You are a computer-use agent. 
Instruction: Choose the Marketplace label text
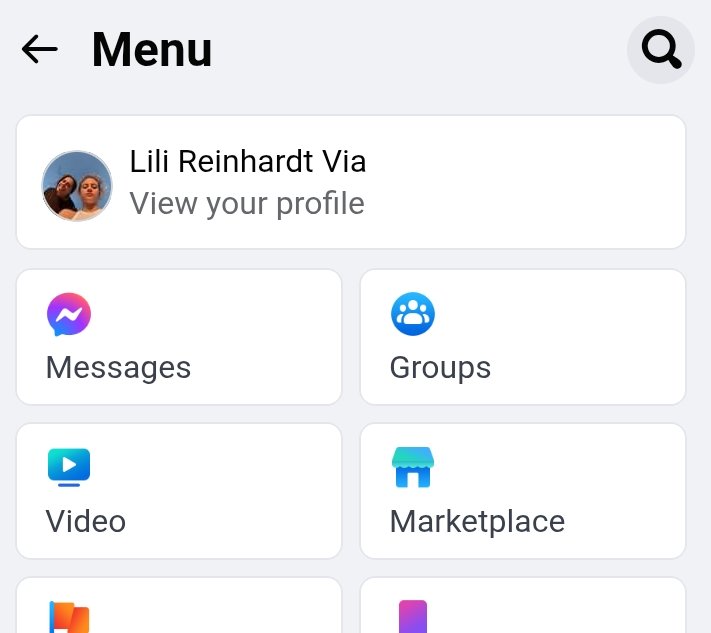click(x=477, y=521)
